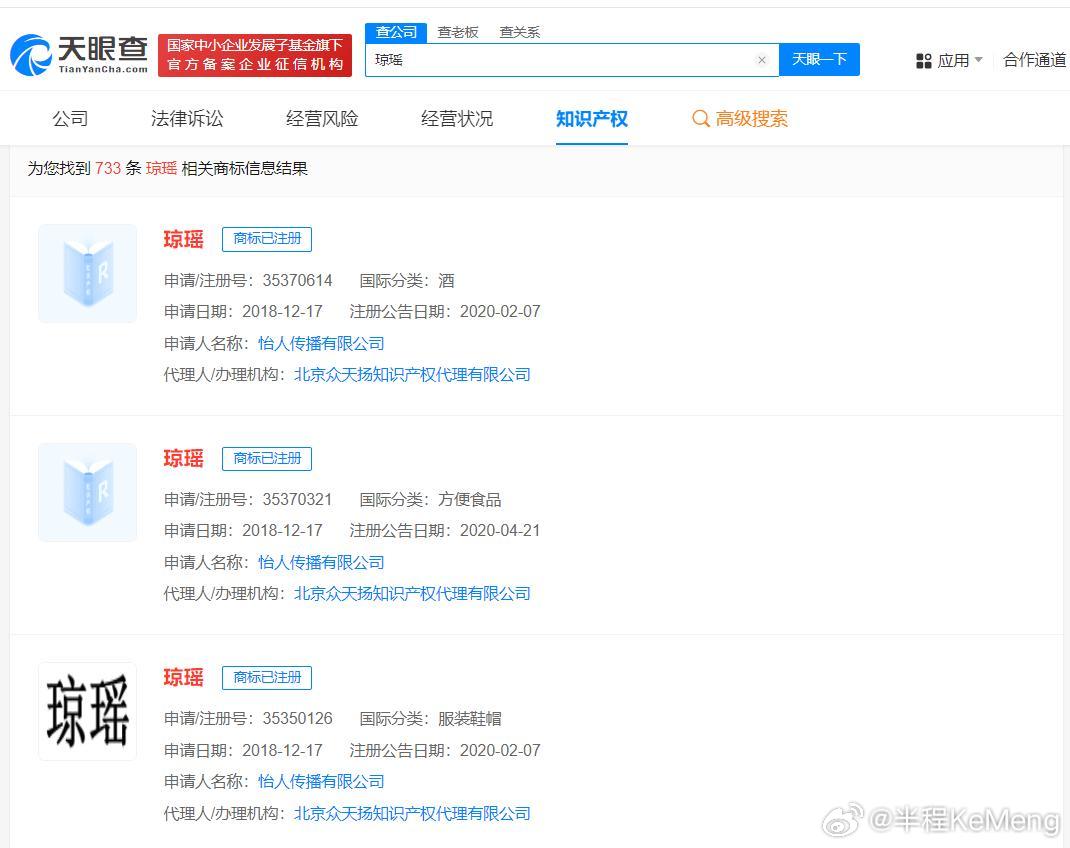Select the 知识产权 category tab
The width and height of the screenshot is (1070, 848).
click(592, 119)
